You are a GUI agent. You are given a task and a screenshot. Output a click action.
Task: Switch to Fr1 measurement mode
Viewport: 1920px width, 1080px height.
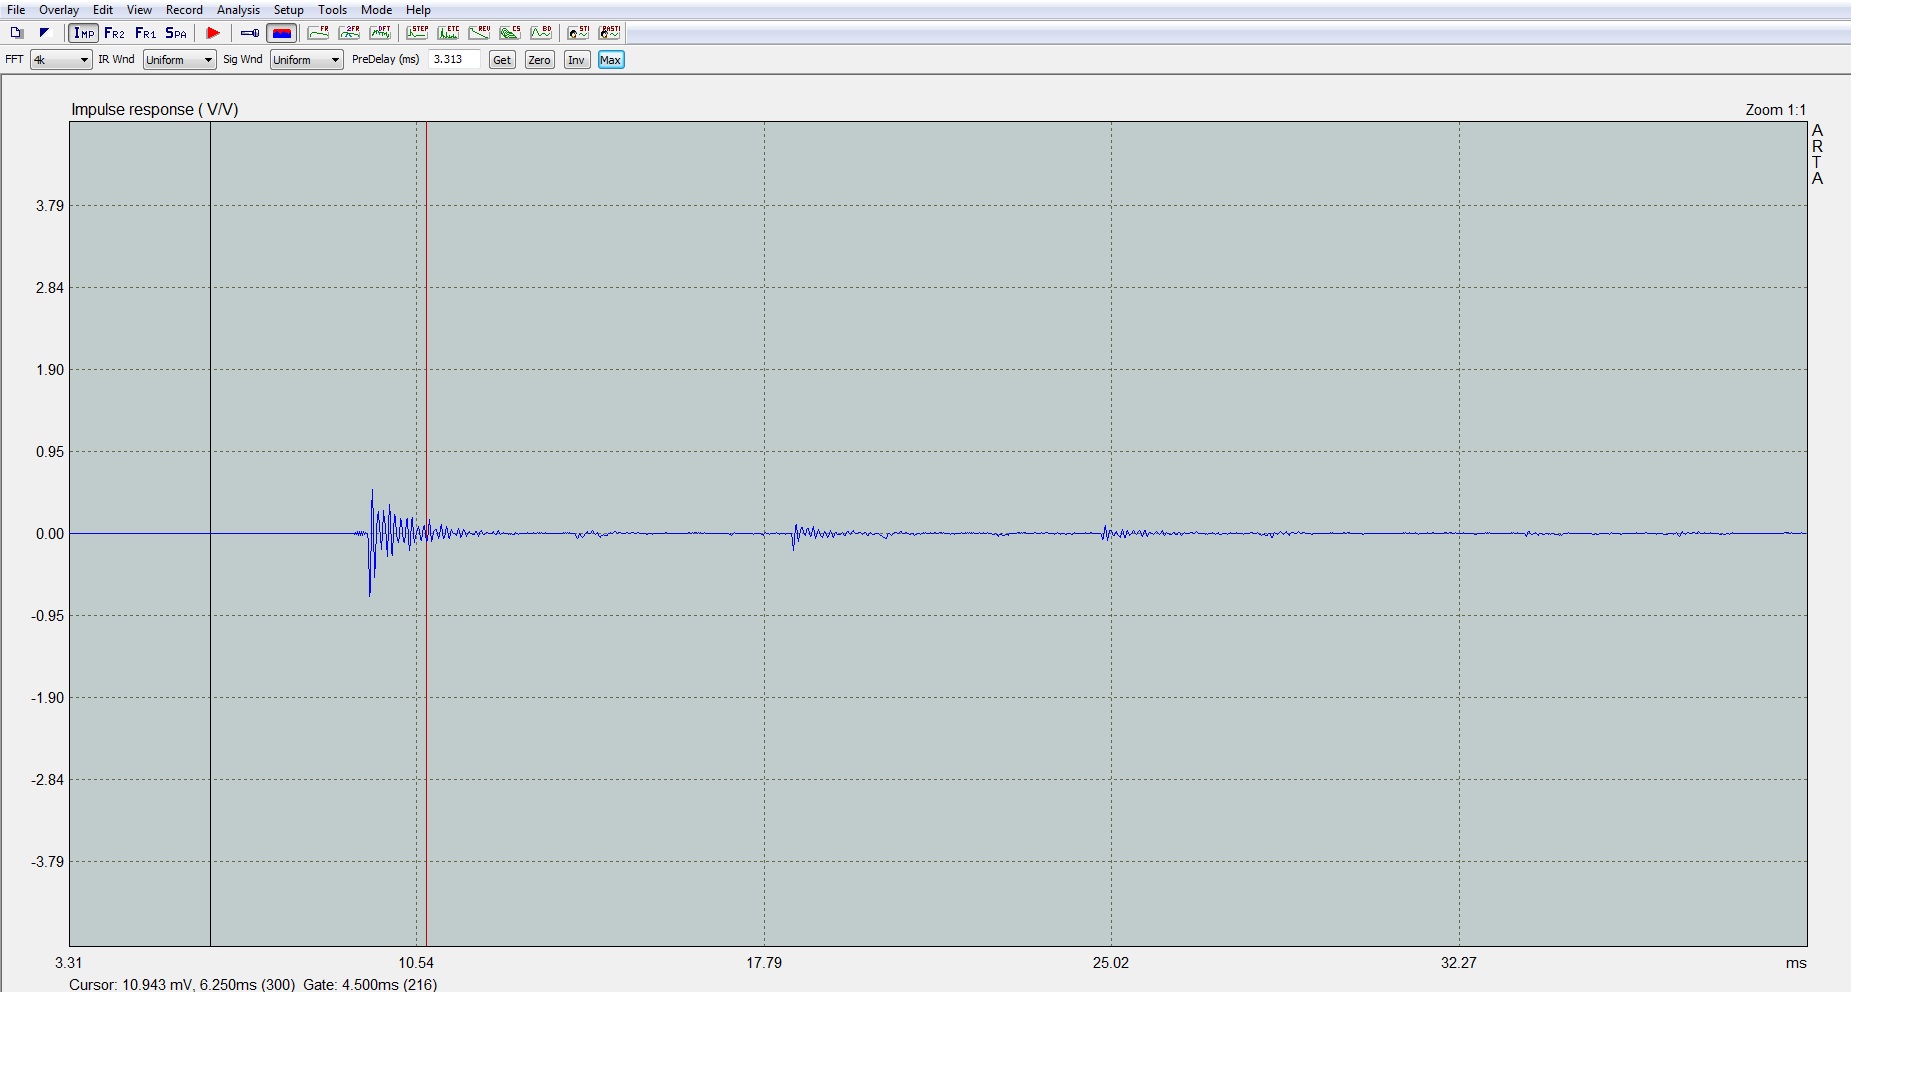[145, 33]
